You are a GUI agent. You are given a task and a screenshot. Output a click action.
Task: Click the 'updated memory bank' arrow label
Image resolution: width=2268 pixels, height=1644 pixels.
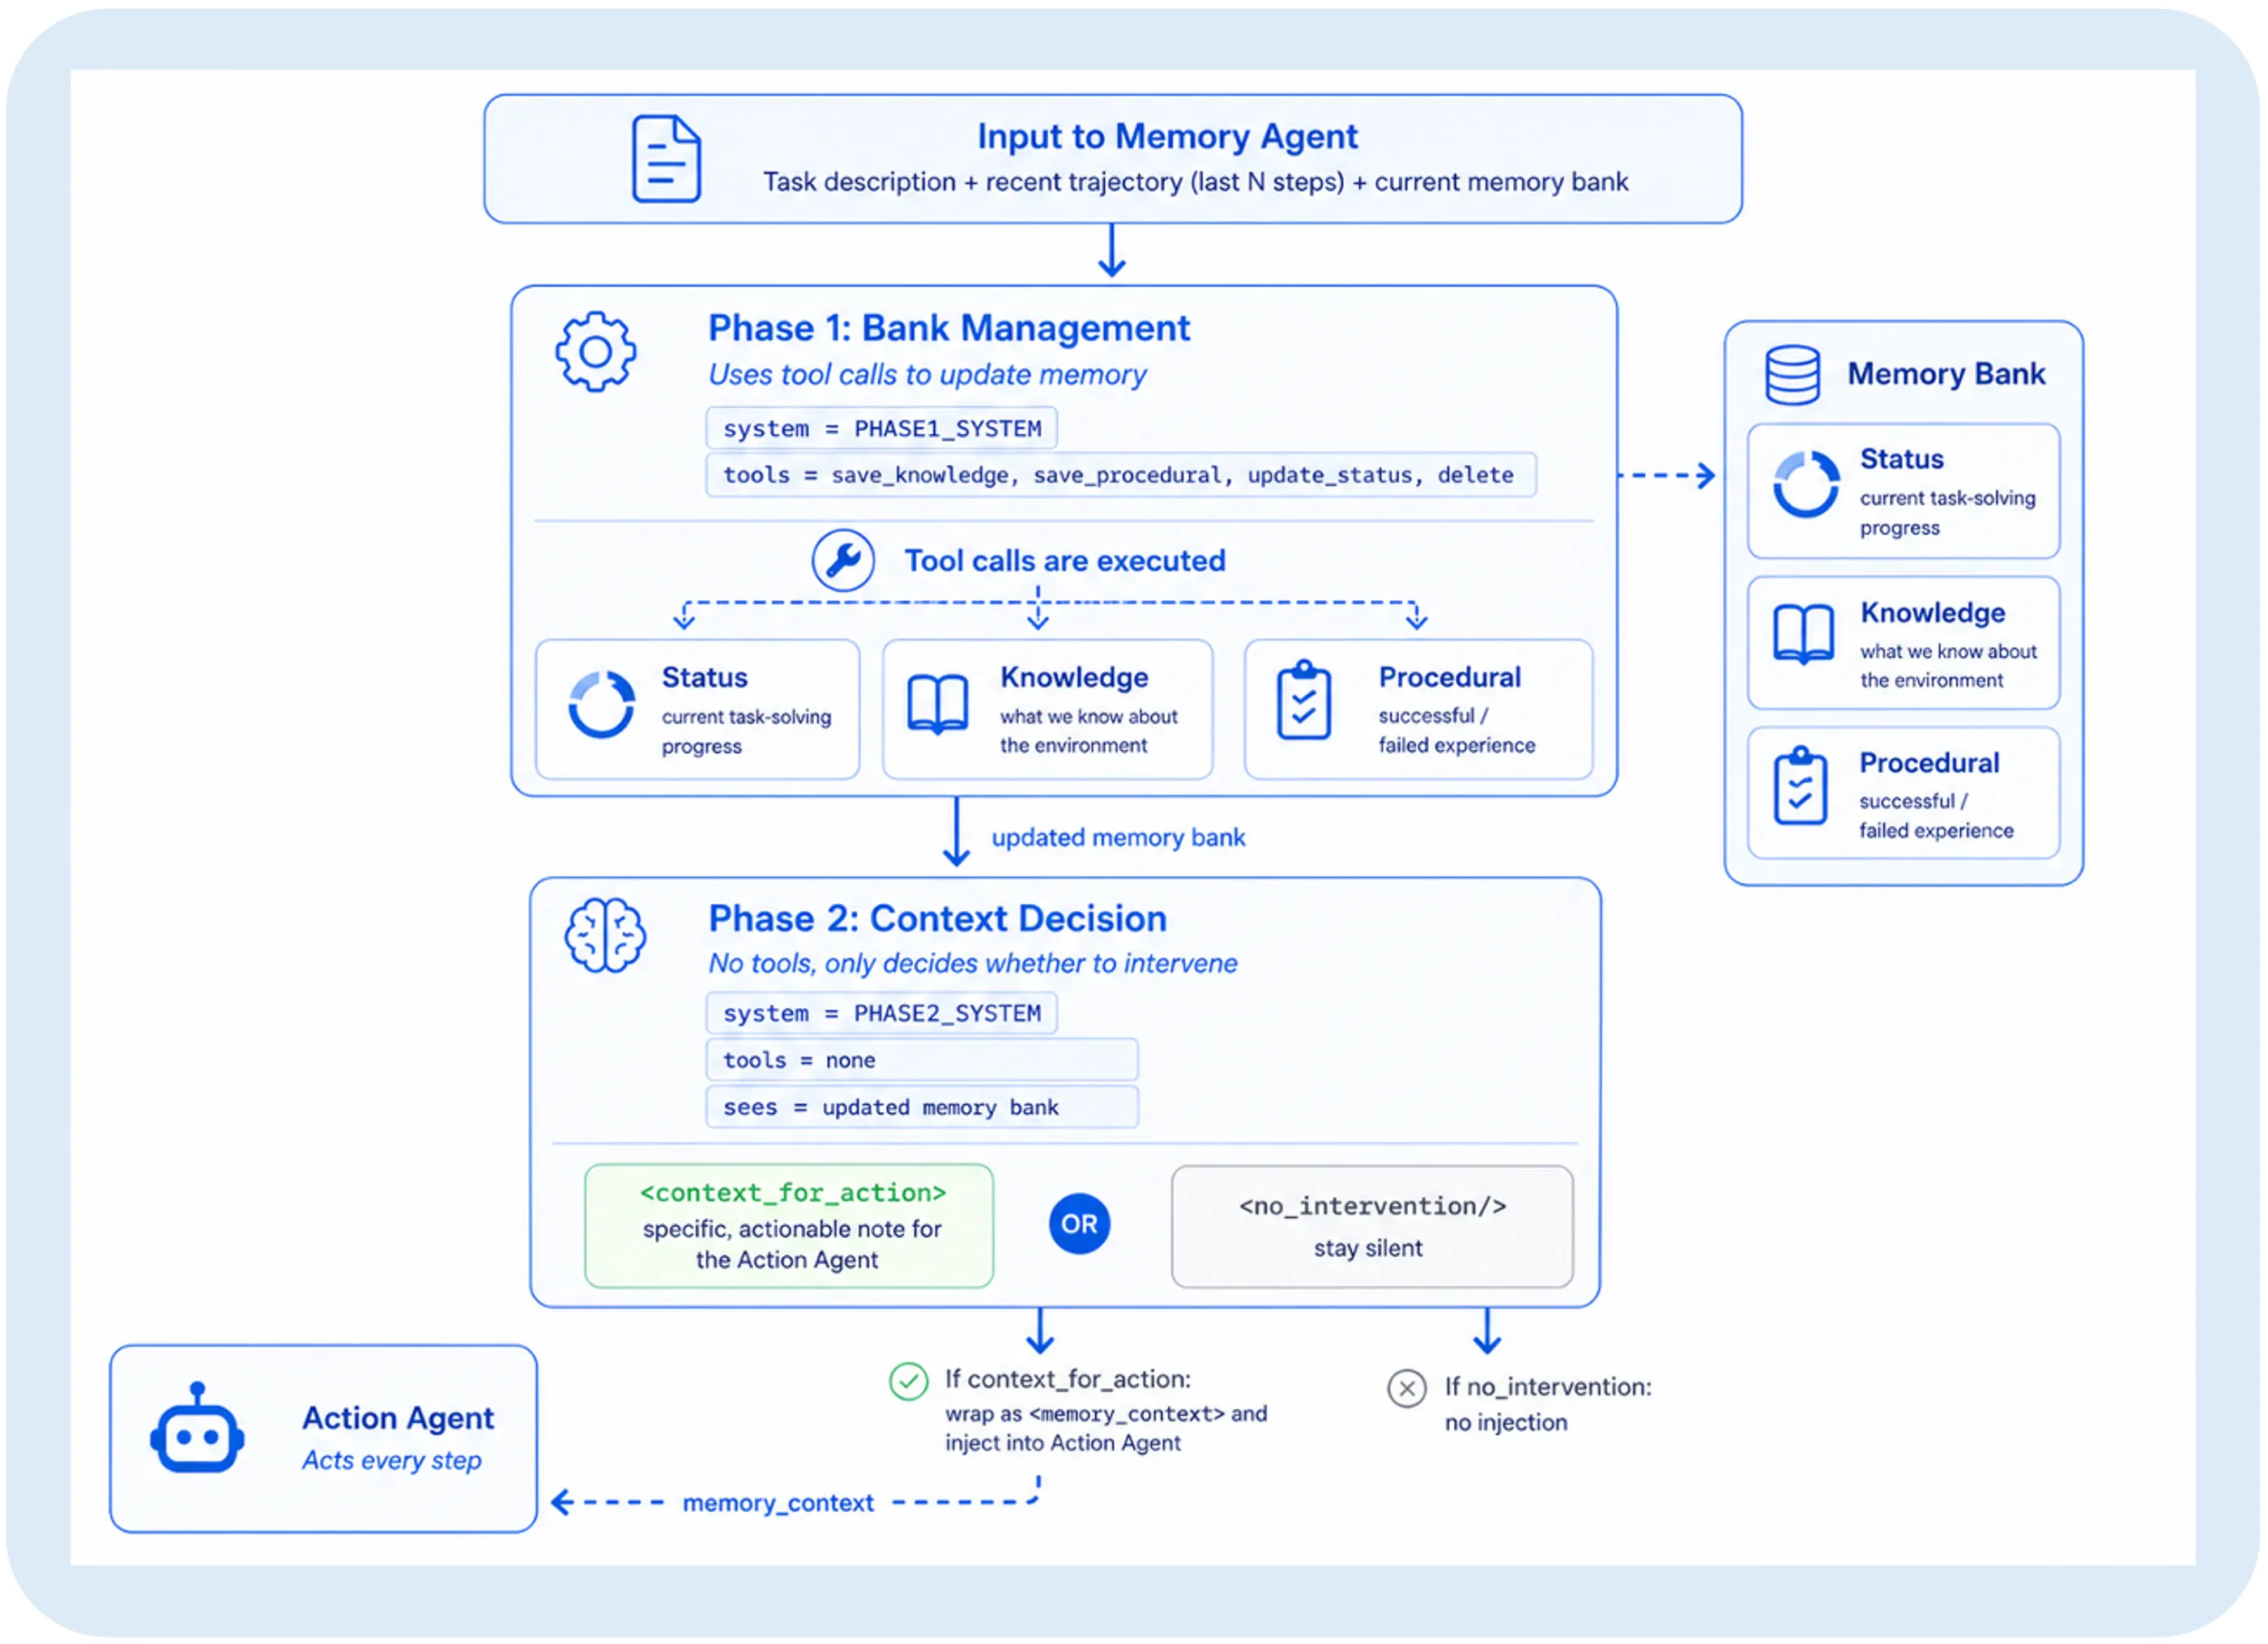[1118, 837]
